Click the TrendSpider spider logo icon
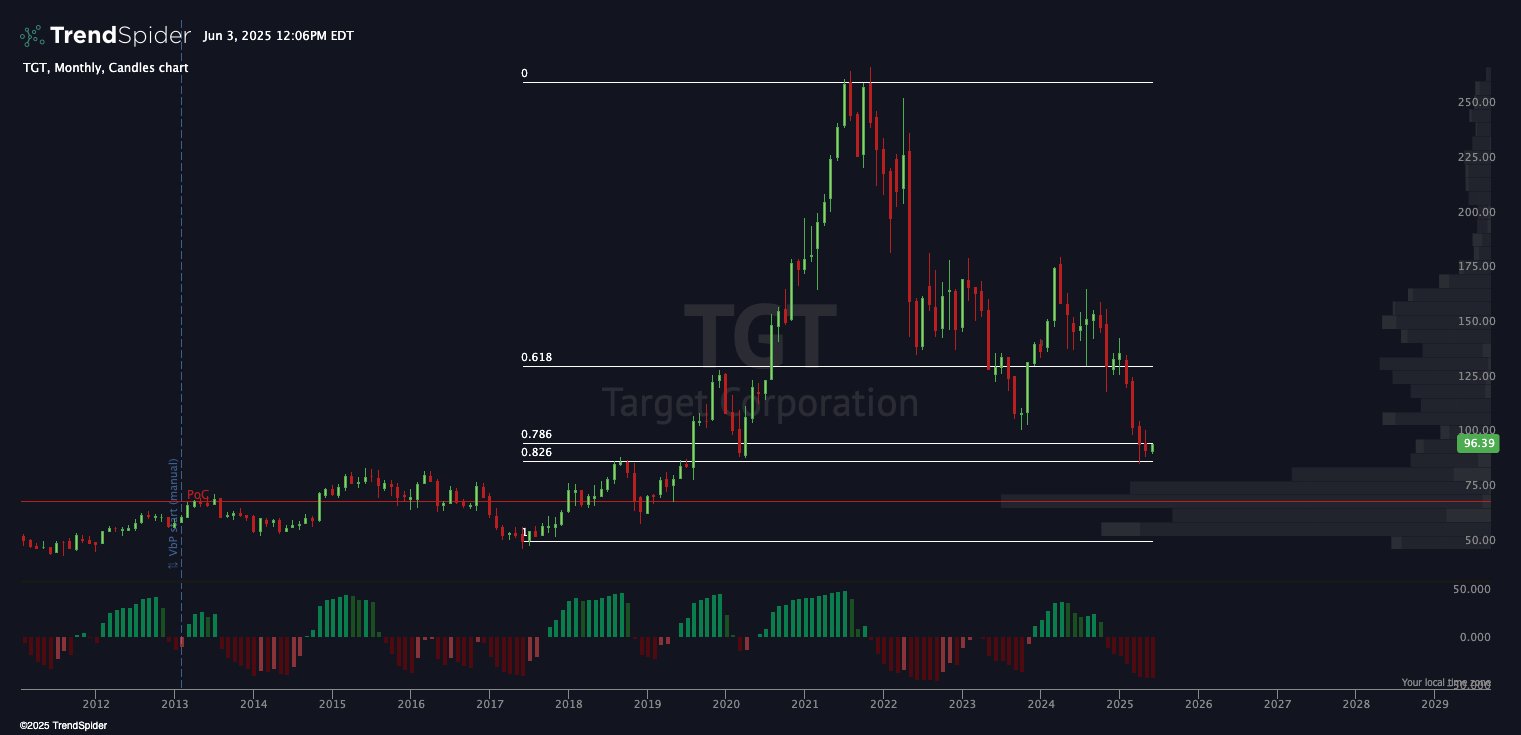 32,36
